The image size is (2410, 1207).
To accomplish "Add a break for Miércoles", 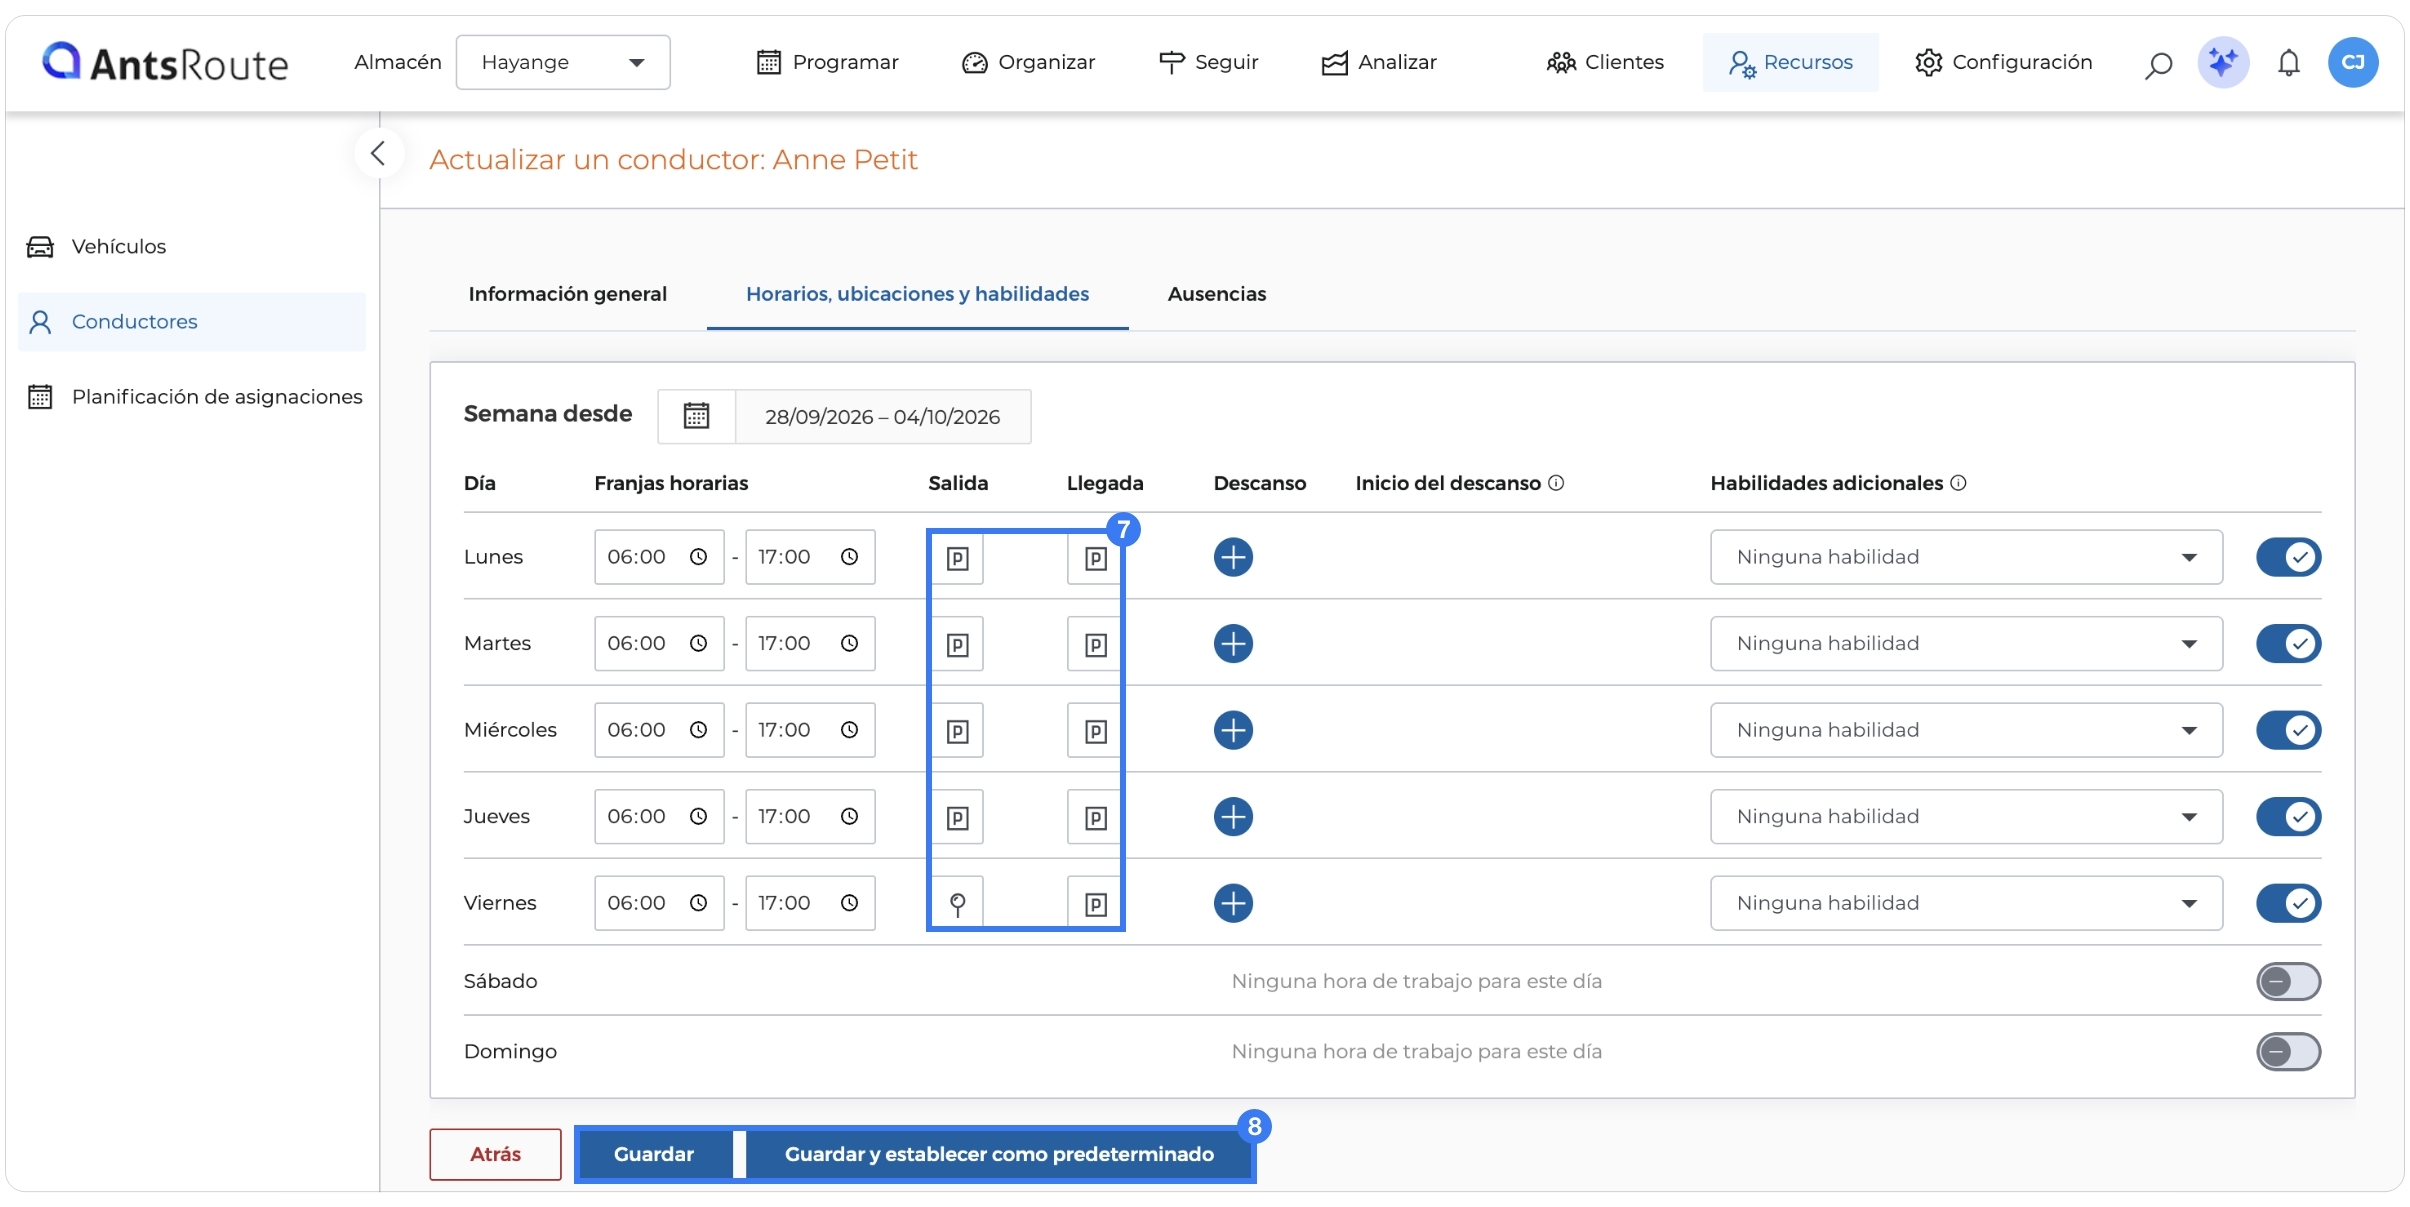I will [1233, 730].
